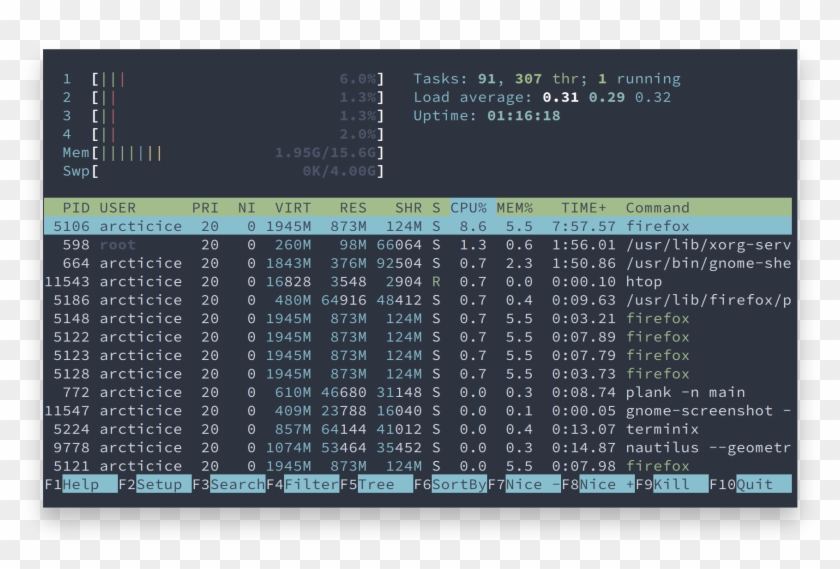Open Help from the F1 function bar

pyautogui.click(x=89, y=484)
